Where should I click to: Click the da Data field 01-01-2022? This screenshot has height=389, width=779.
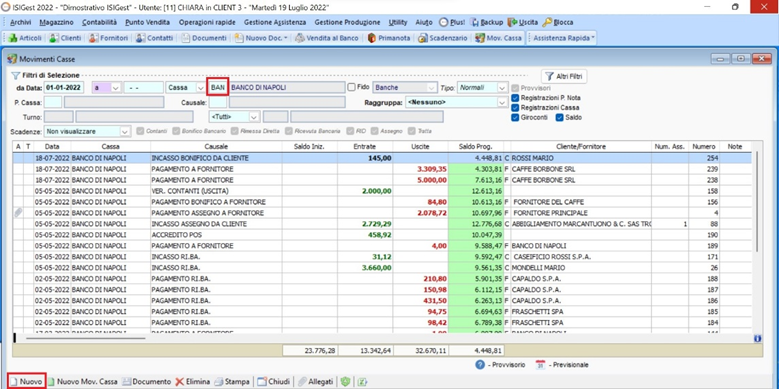click(x=64, y=87)
